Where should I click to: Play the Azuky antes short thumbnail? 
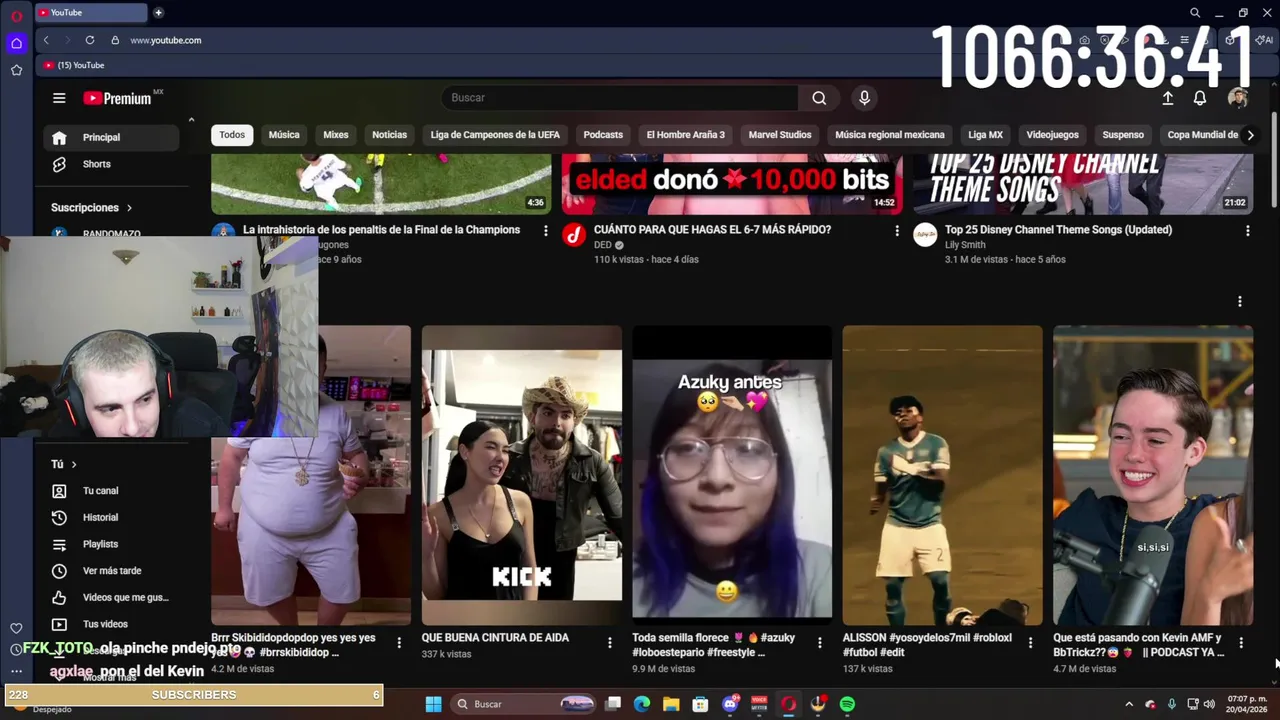pos(732,475)
